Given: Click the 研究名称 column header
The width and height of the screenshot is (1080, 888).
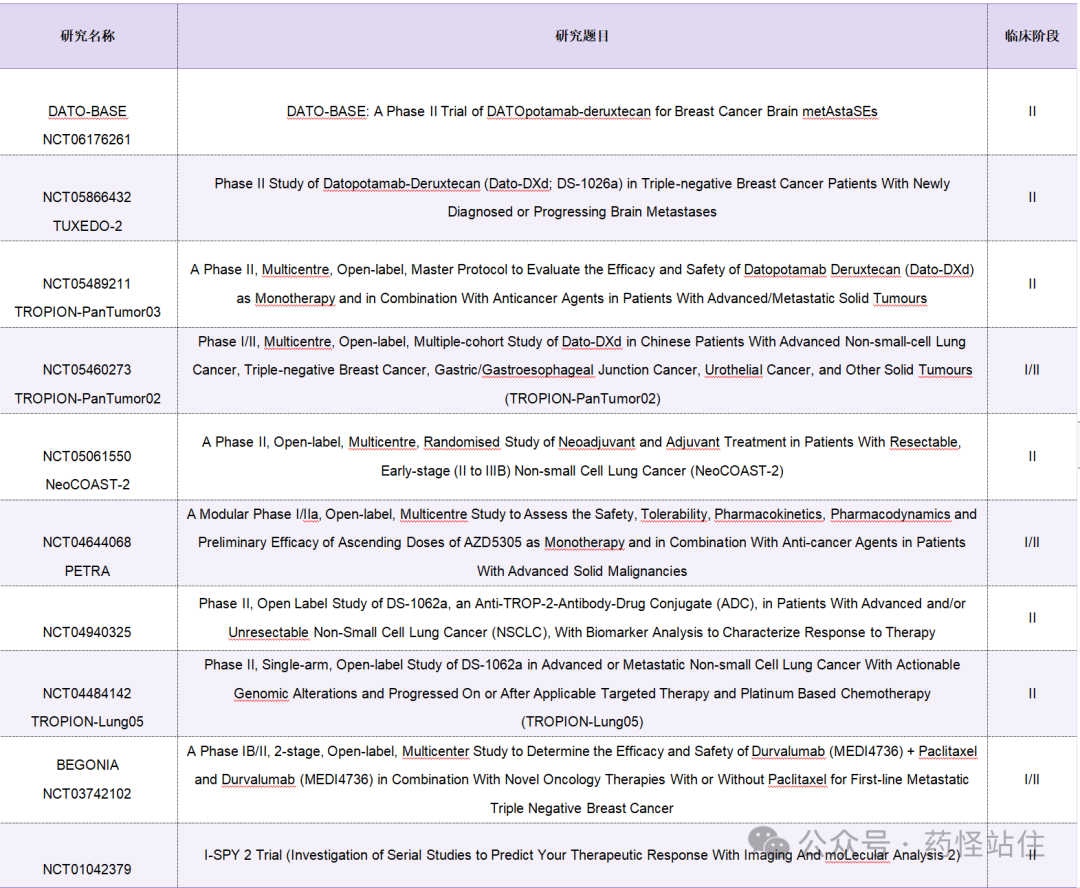Looking at the screenshot, I should (x=88, y=36).
